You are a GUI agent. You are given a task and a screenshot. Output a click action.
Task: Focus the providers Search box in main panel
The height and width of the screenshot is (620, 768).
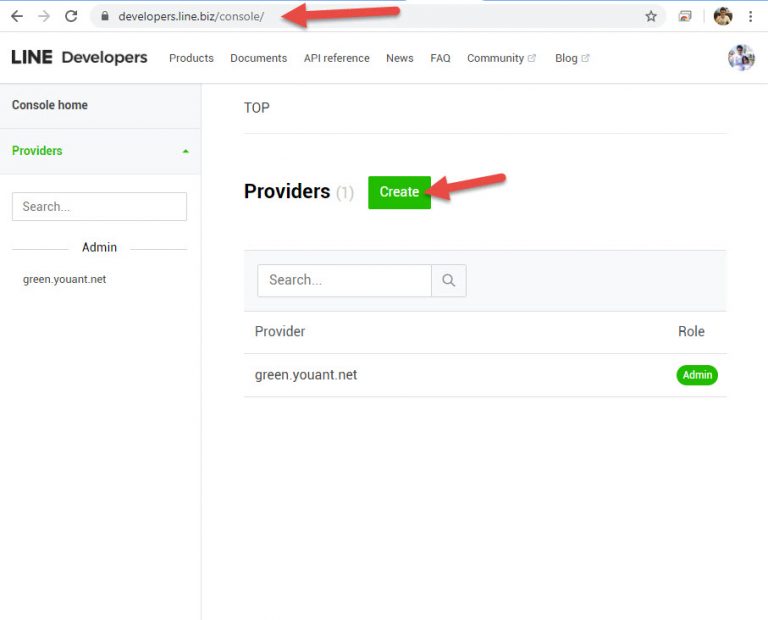coord(344,280)
